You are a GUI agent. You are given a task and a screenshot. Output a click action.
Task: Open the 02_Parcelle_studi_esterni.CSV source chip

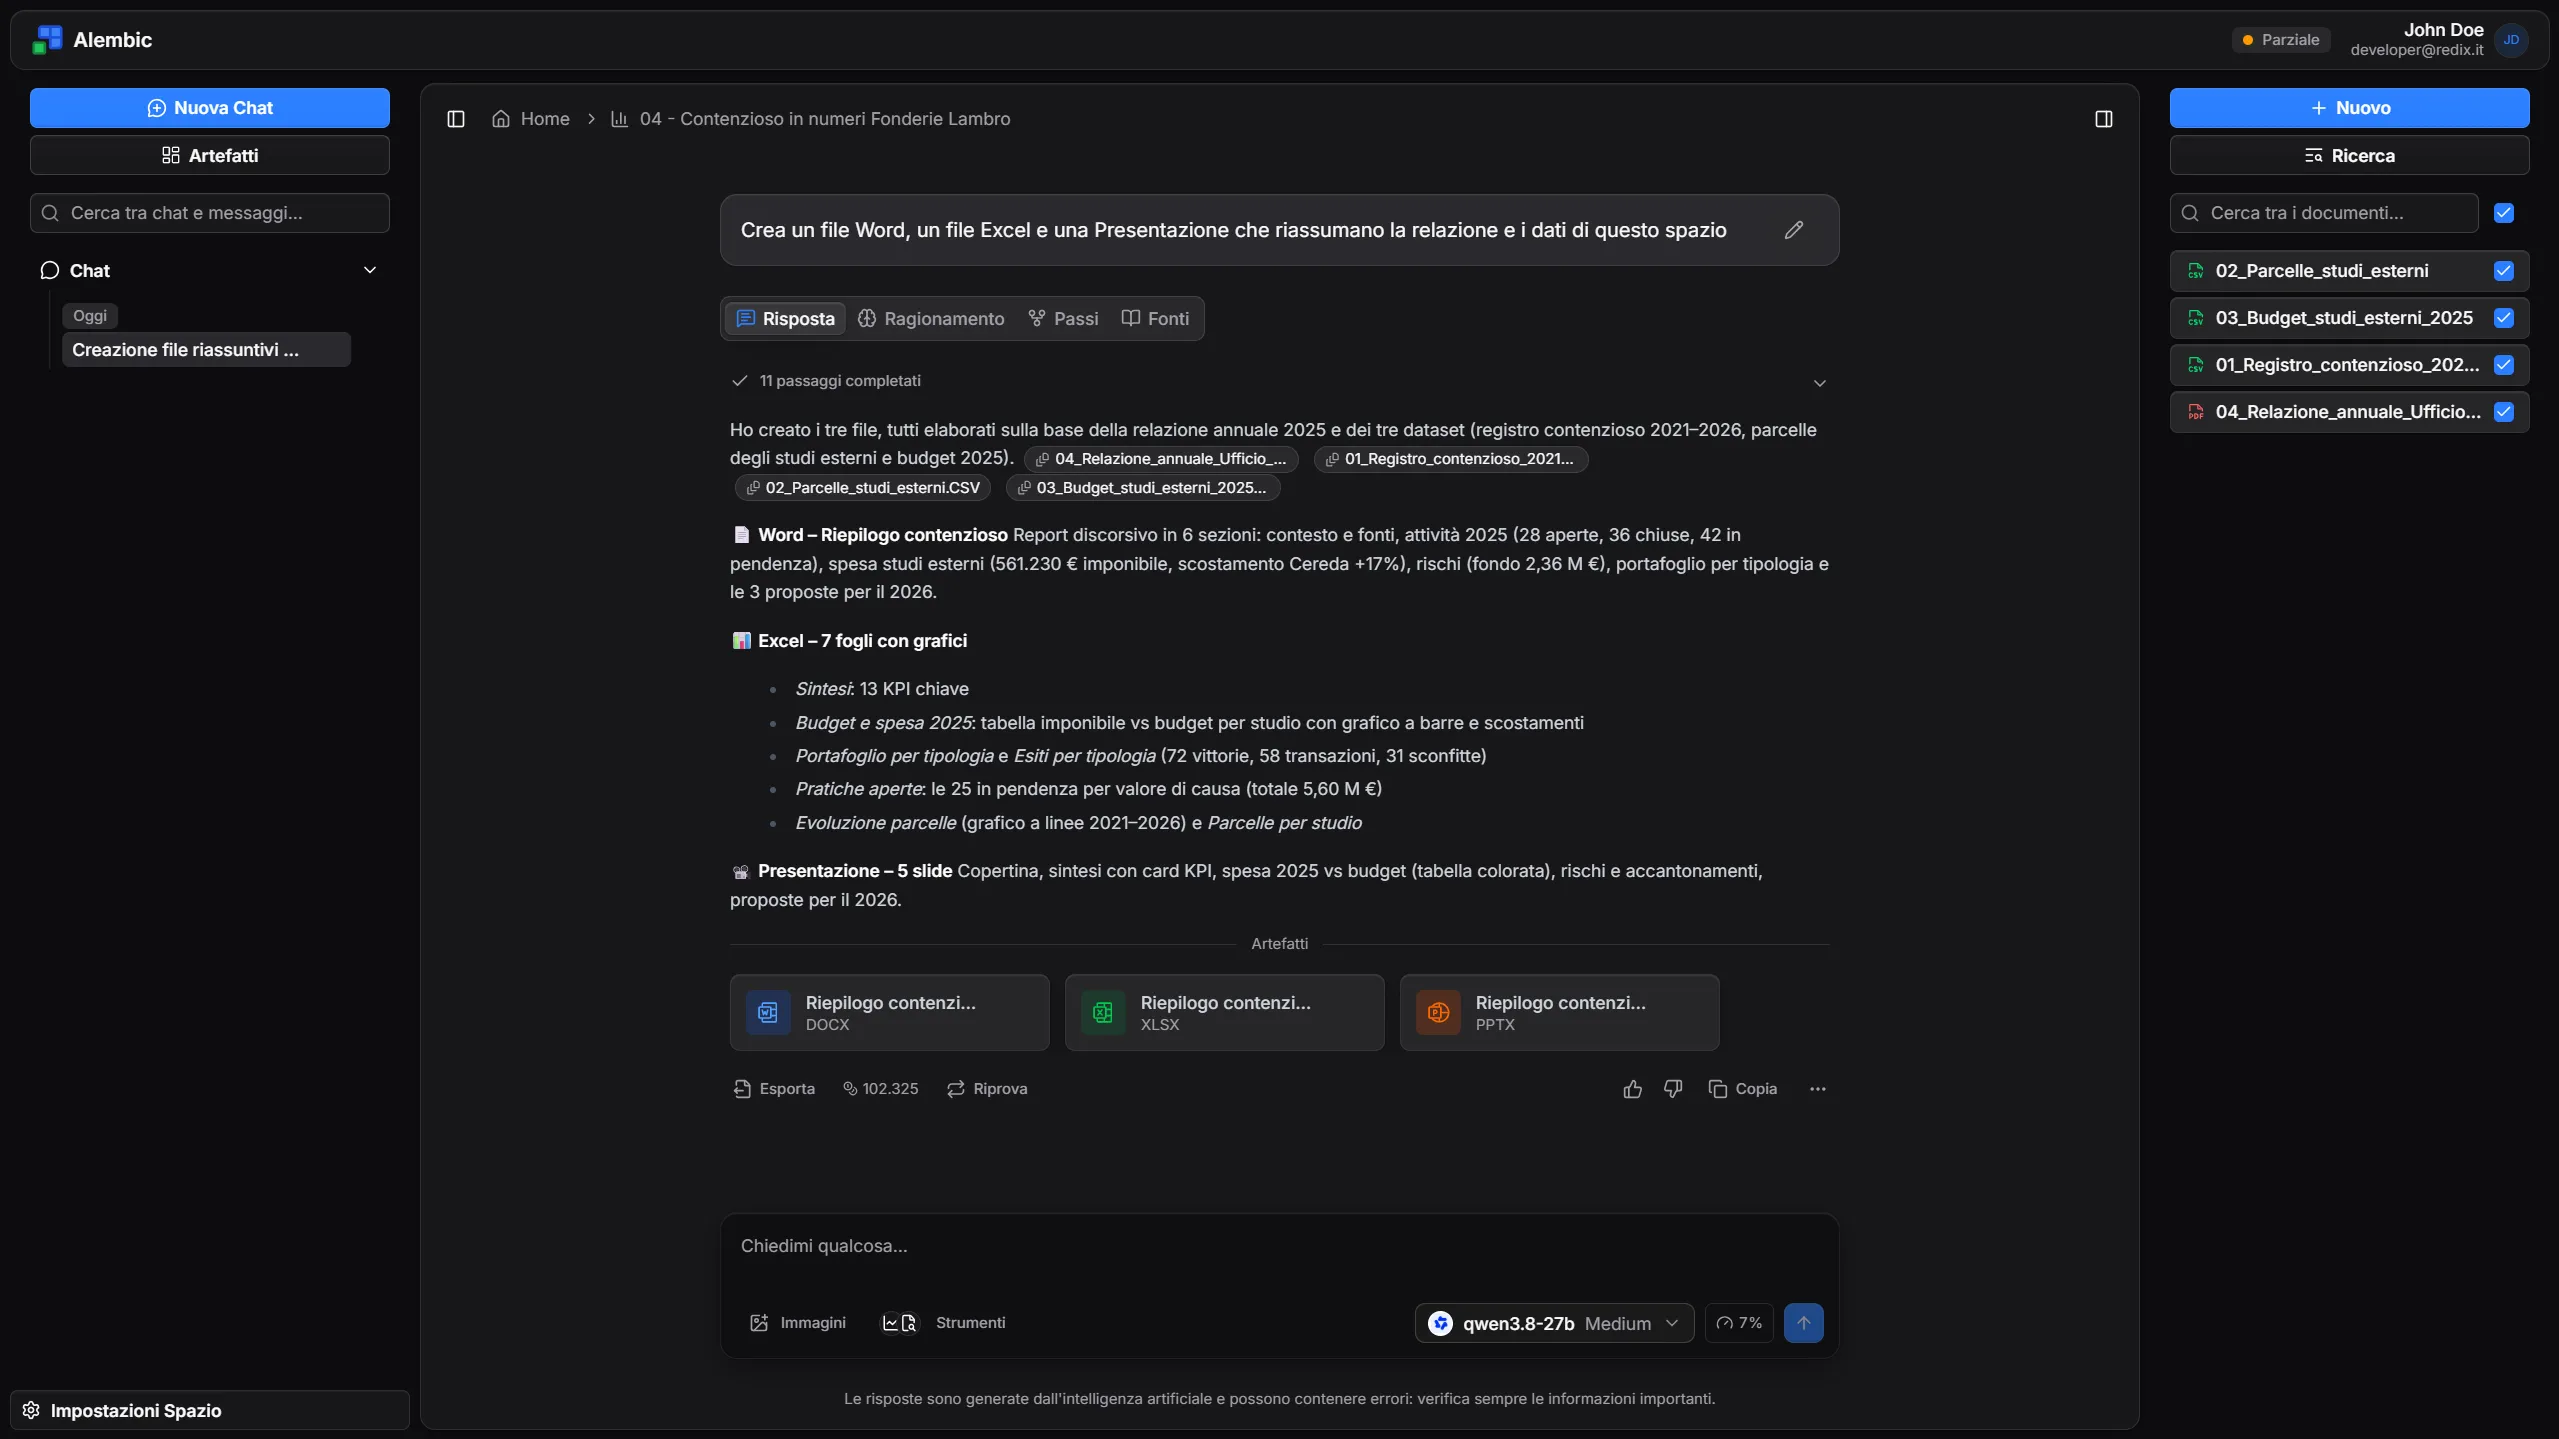point(864,488)
